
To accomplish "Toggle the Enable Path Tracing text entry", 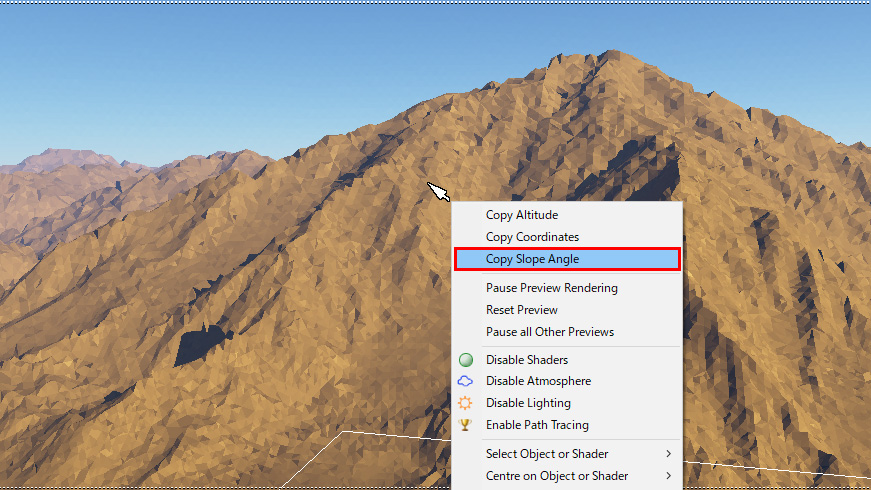I will pos(537,425).
